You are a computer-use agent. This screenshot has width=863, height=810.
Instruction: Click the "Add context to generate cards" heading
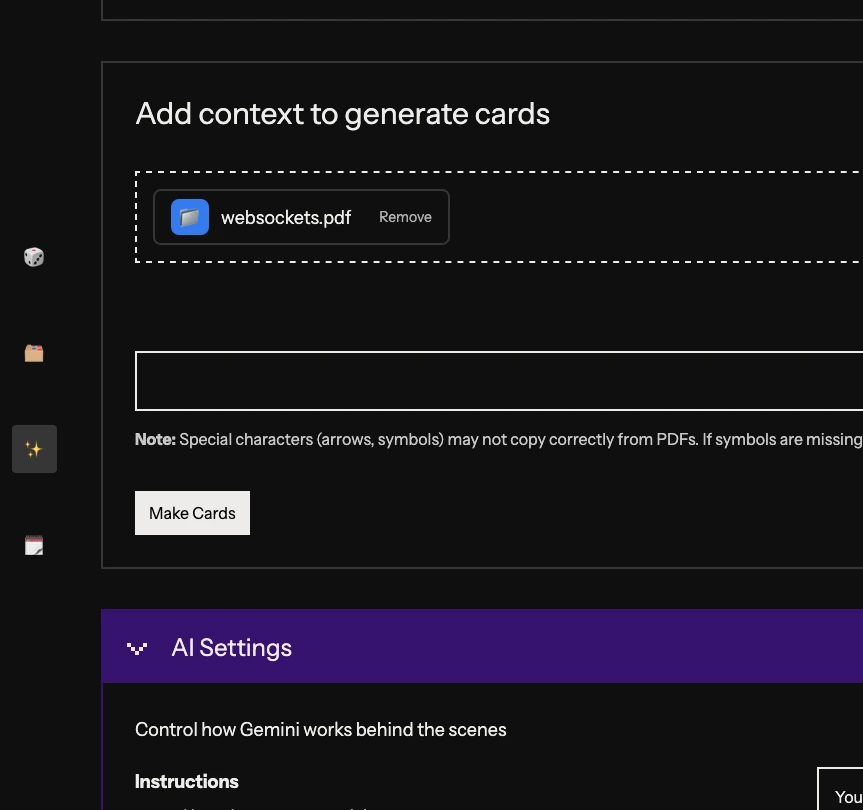coord(342,114)
